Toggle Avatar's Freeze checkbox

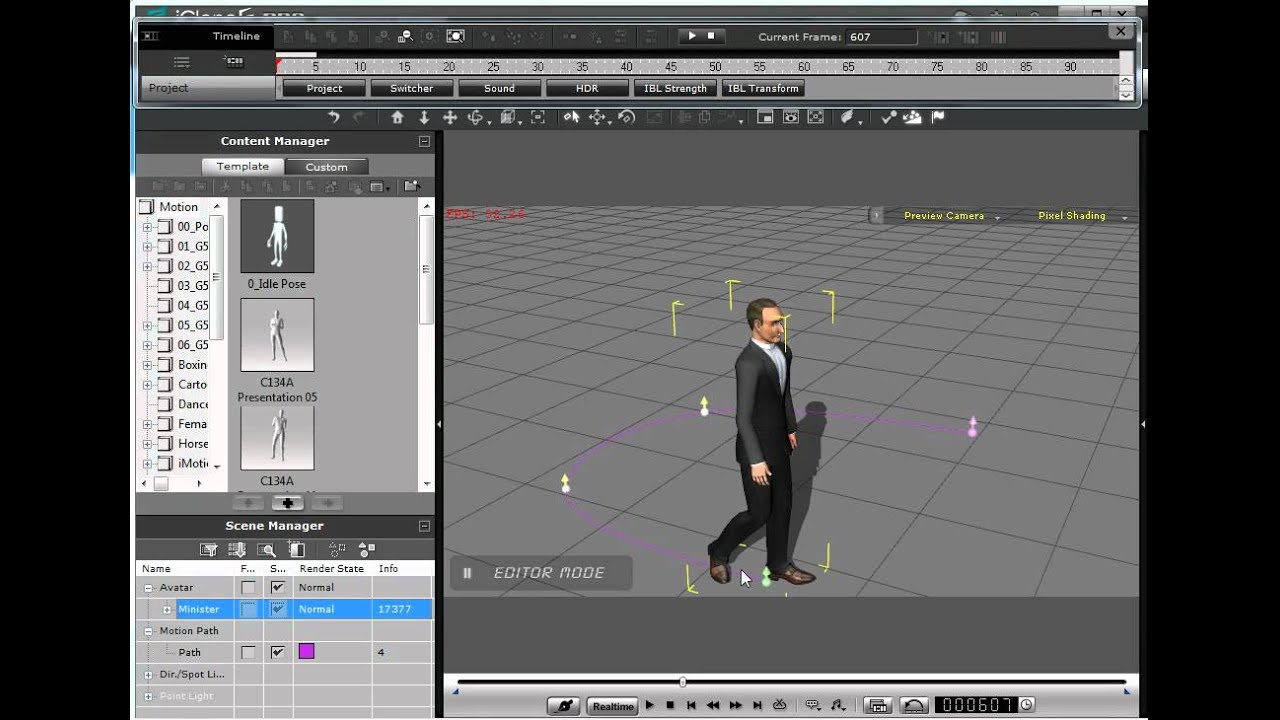(248, 587)
